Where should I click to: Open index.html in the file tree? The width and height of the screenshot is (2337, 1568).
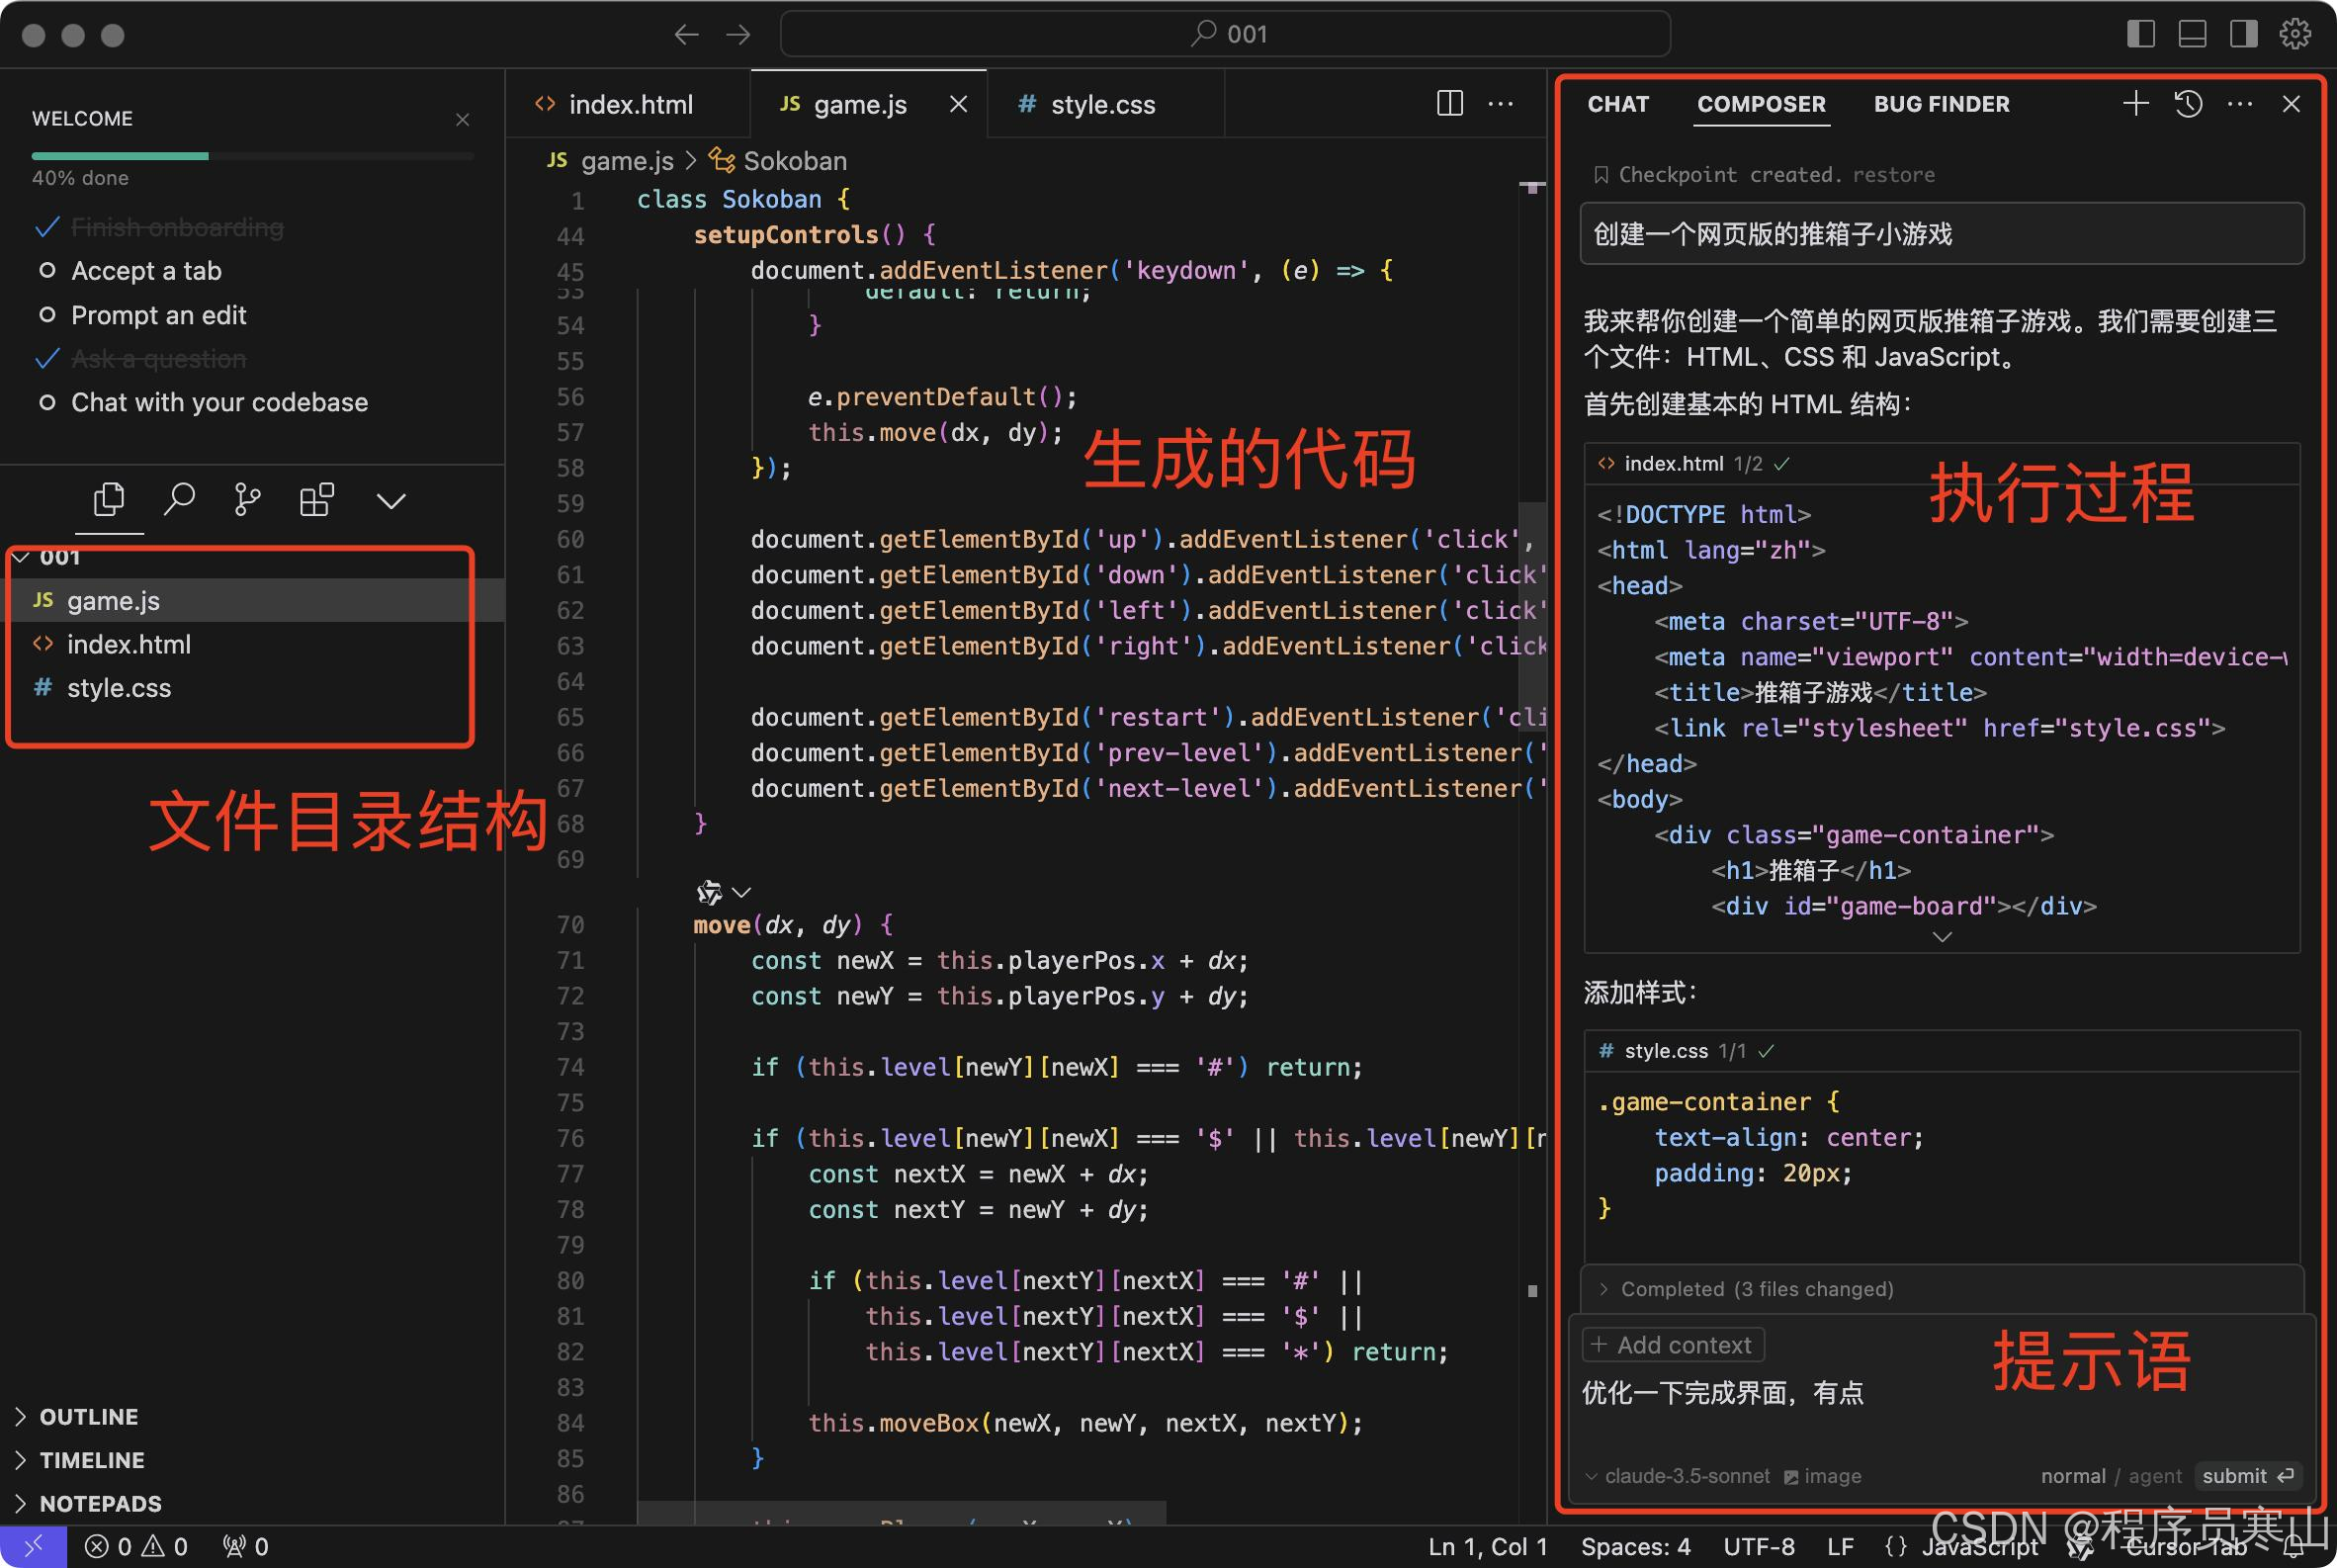pyautogui.click(x=129, y=645)
